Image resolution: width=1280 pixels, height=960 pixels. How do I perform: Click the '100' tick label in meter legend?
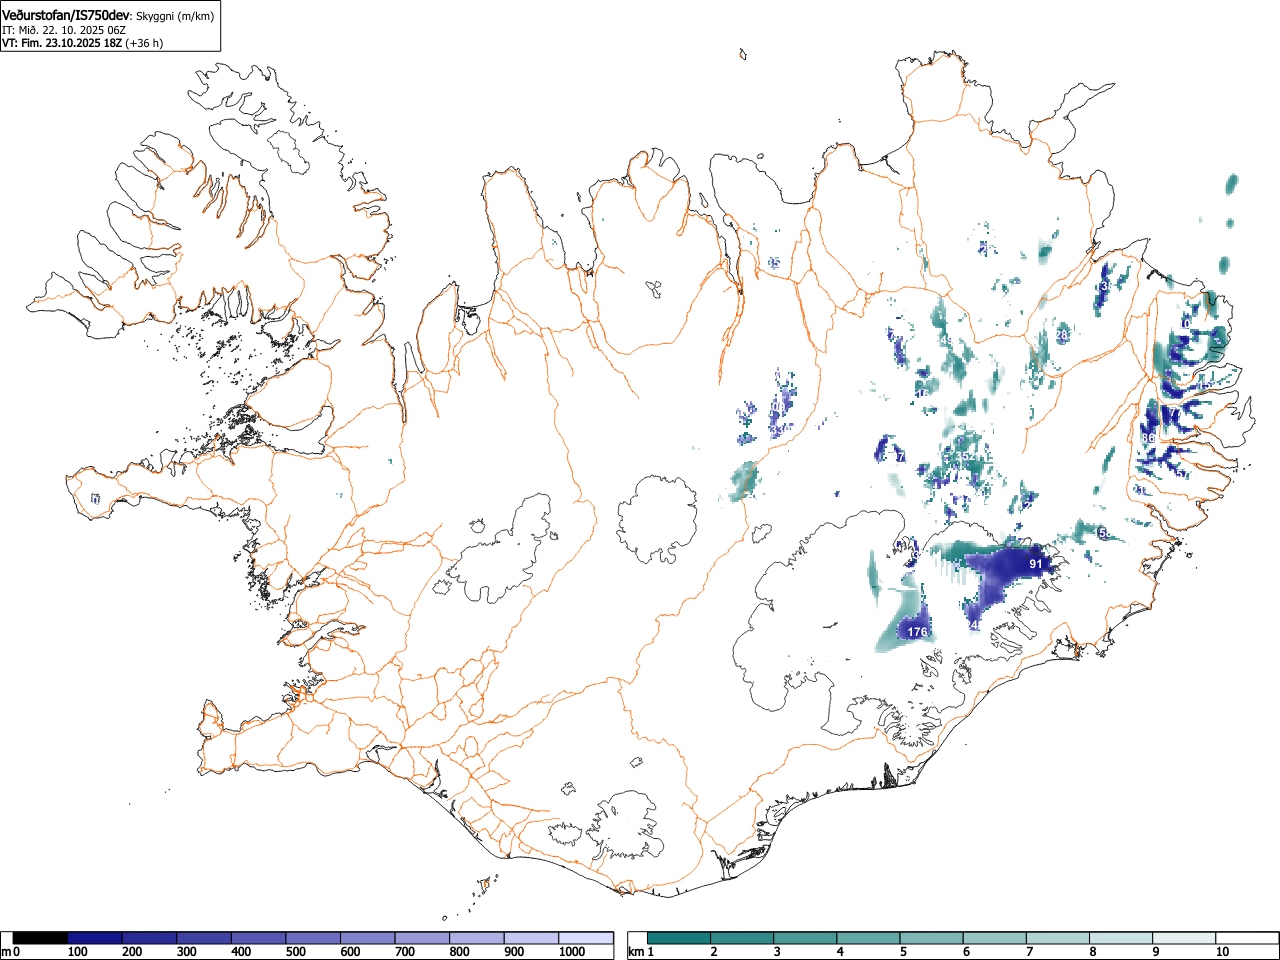77,952
